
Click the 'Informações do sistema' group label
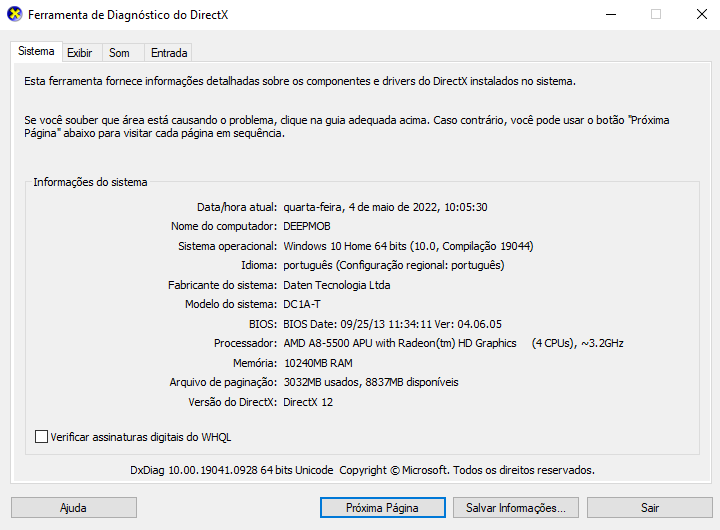coord(90,182)
